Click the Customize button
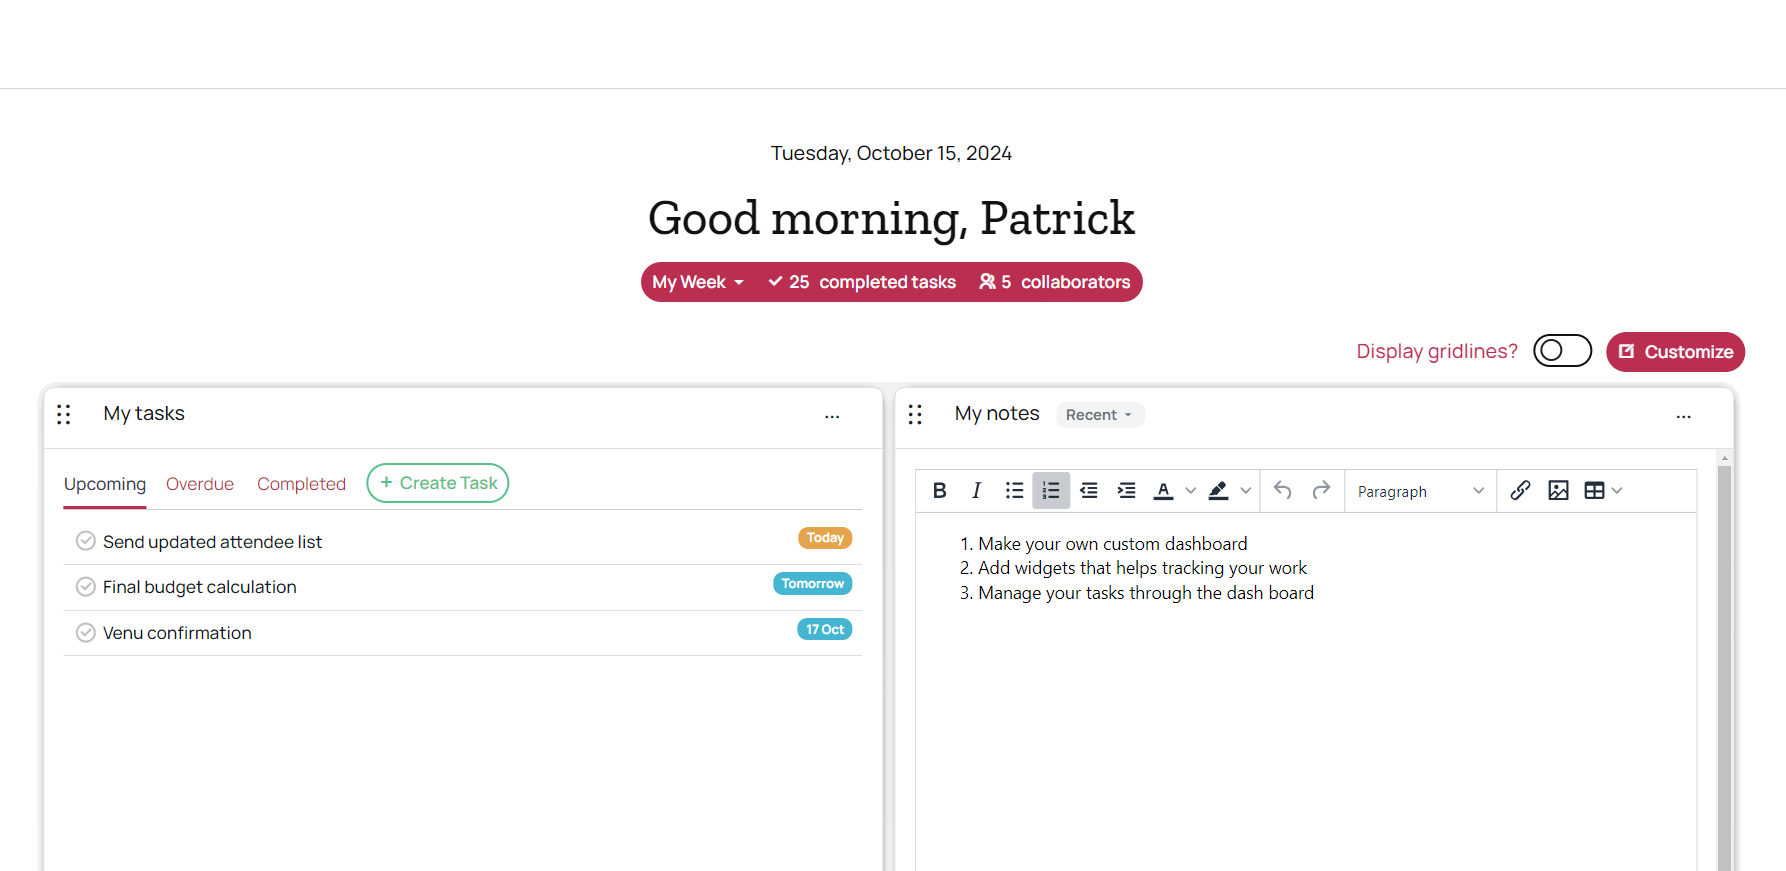This screenshot has height=871, width=1786. tap(1675, 352)
